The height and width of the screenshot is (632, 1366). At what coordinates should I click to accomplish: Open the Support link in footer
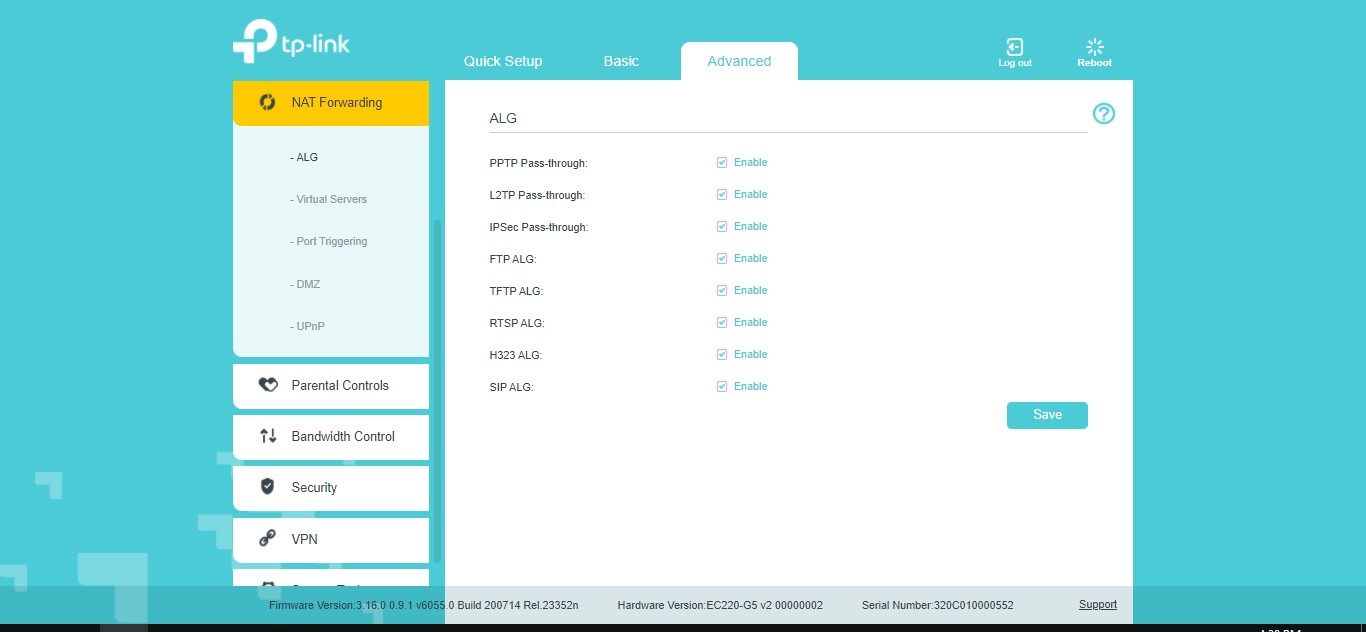[x=1097, y=605]
